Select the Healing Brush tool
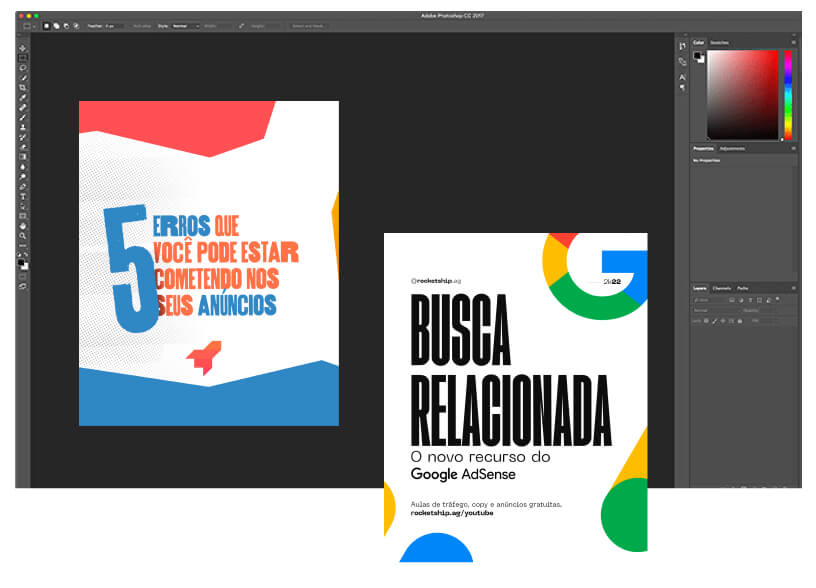 pos(22,107)
